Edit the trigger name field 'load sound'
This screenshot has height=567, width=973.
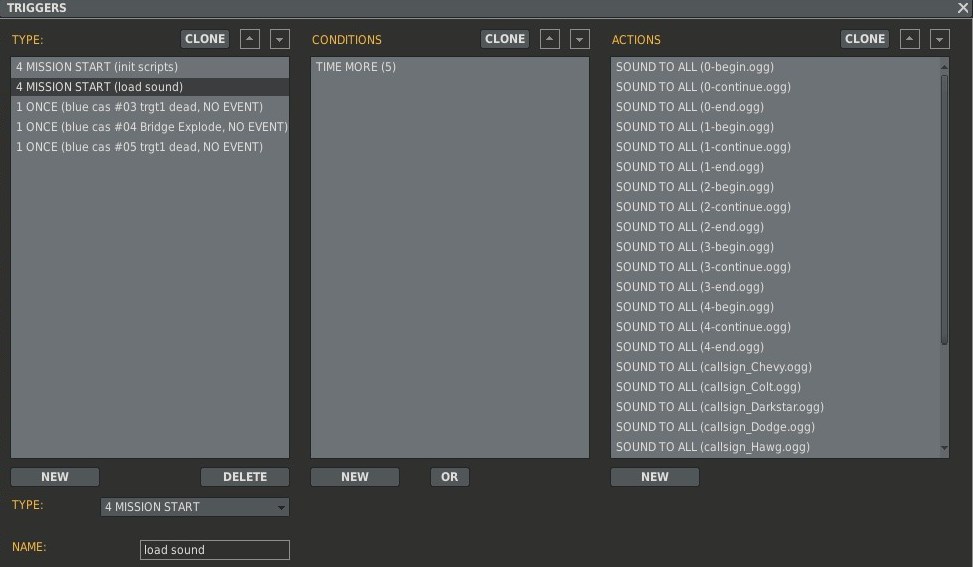215,550
